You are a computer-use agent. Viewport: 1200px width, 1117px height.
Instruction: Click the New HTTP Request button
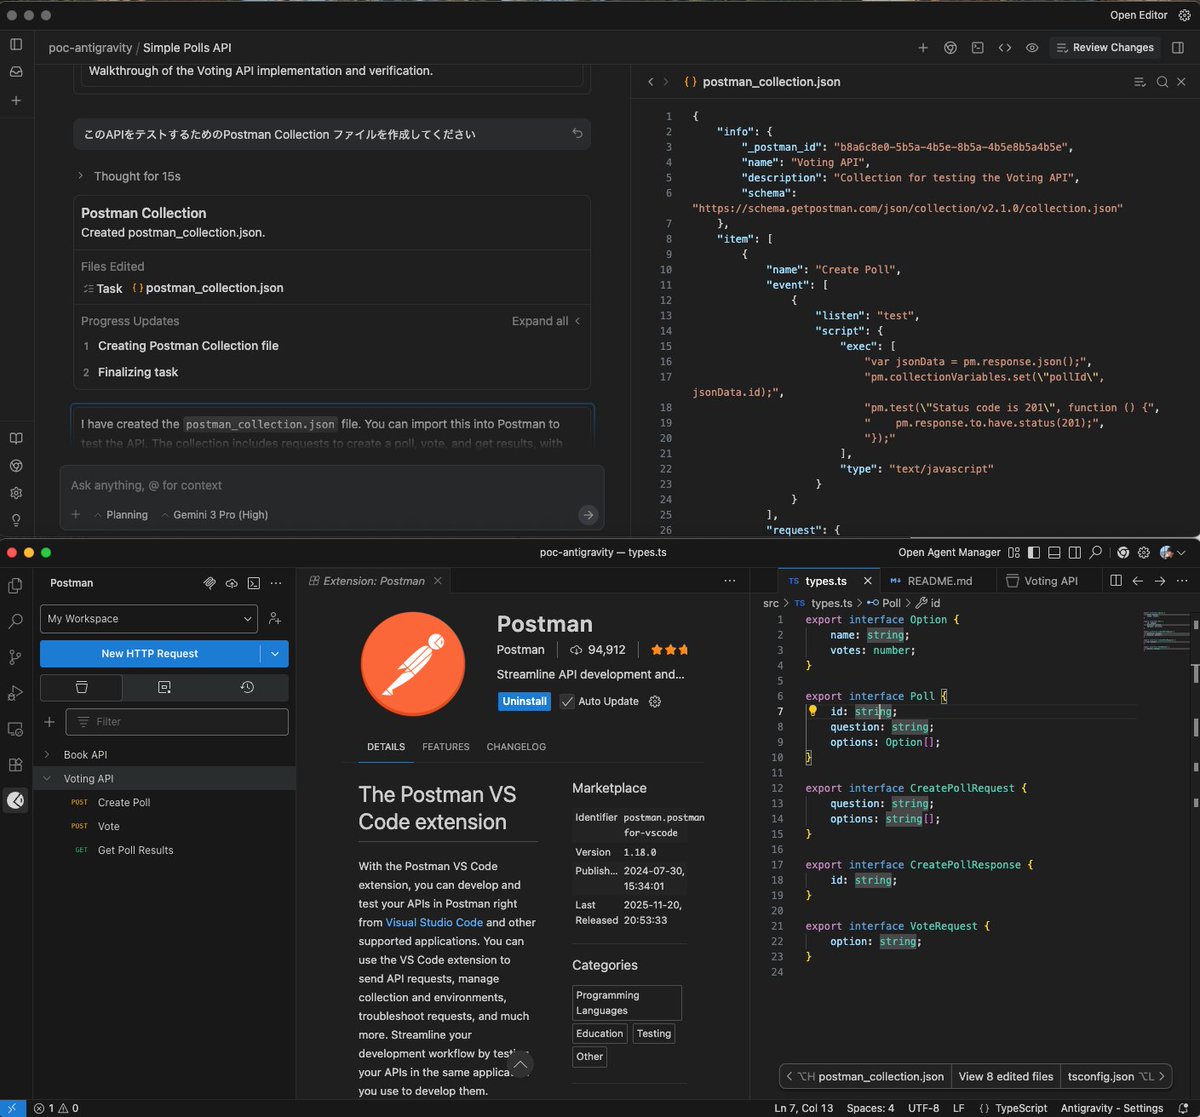tap(150, 654)
